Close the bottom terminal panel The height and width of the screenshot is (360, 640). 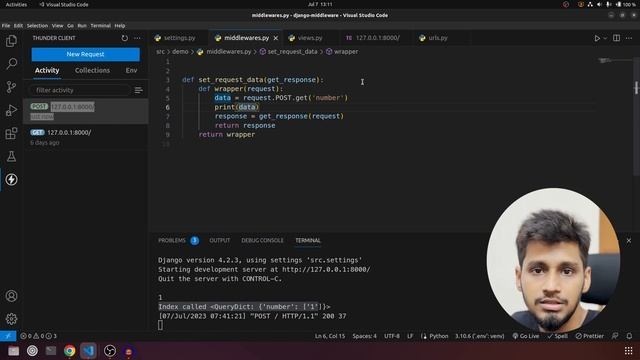click(x=629, y=240)
